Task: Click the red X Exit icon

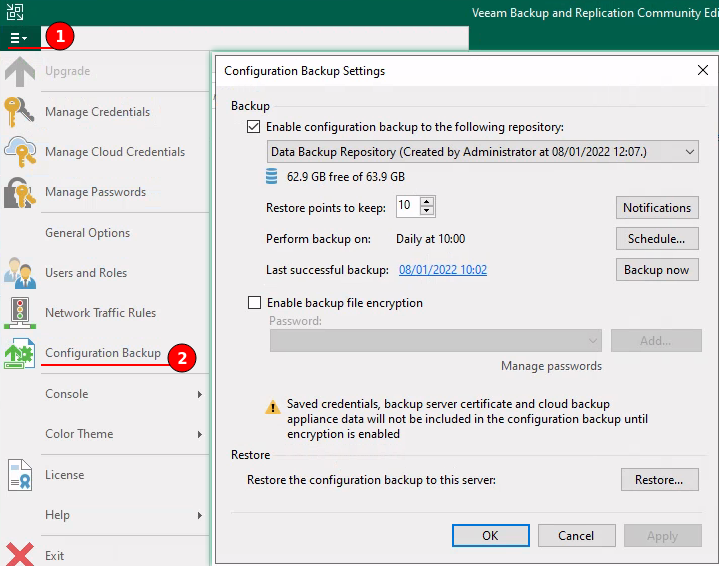Action: [x=20, y=554]
